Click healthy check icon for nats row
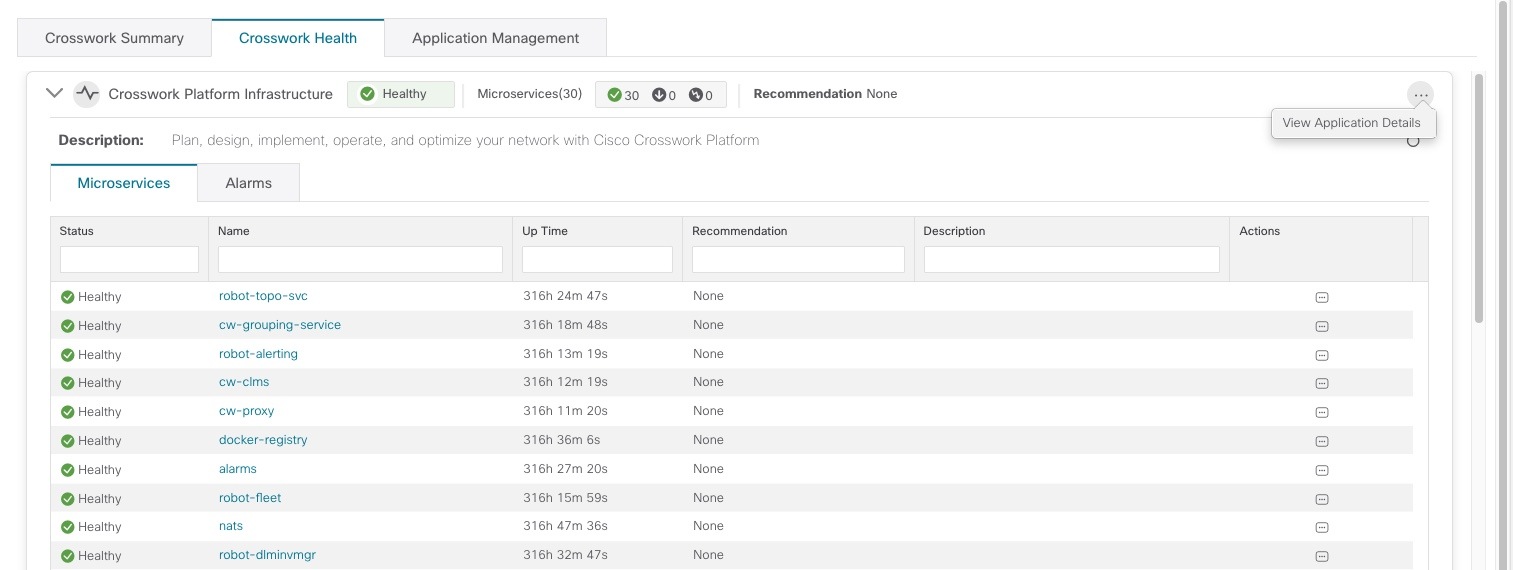The height and width of the screenshot is (570, 1513). pyautogui.click(x=67, y=527)
